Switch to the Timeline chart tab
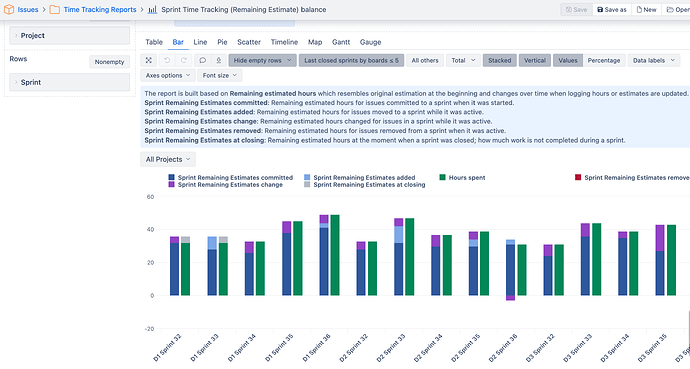 [284, 42]
